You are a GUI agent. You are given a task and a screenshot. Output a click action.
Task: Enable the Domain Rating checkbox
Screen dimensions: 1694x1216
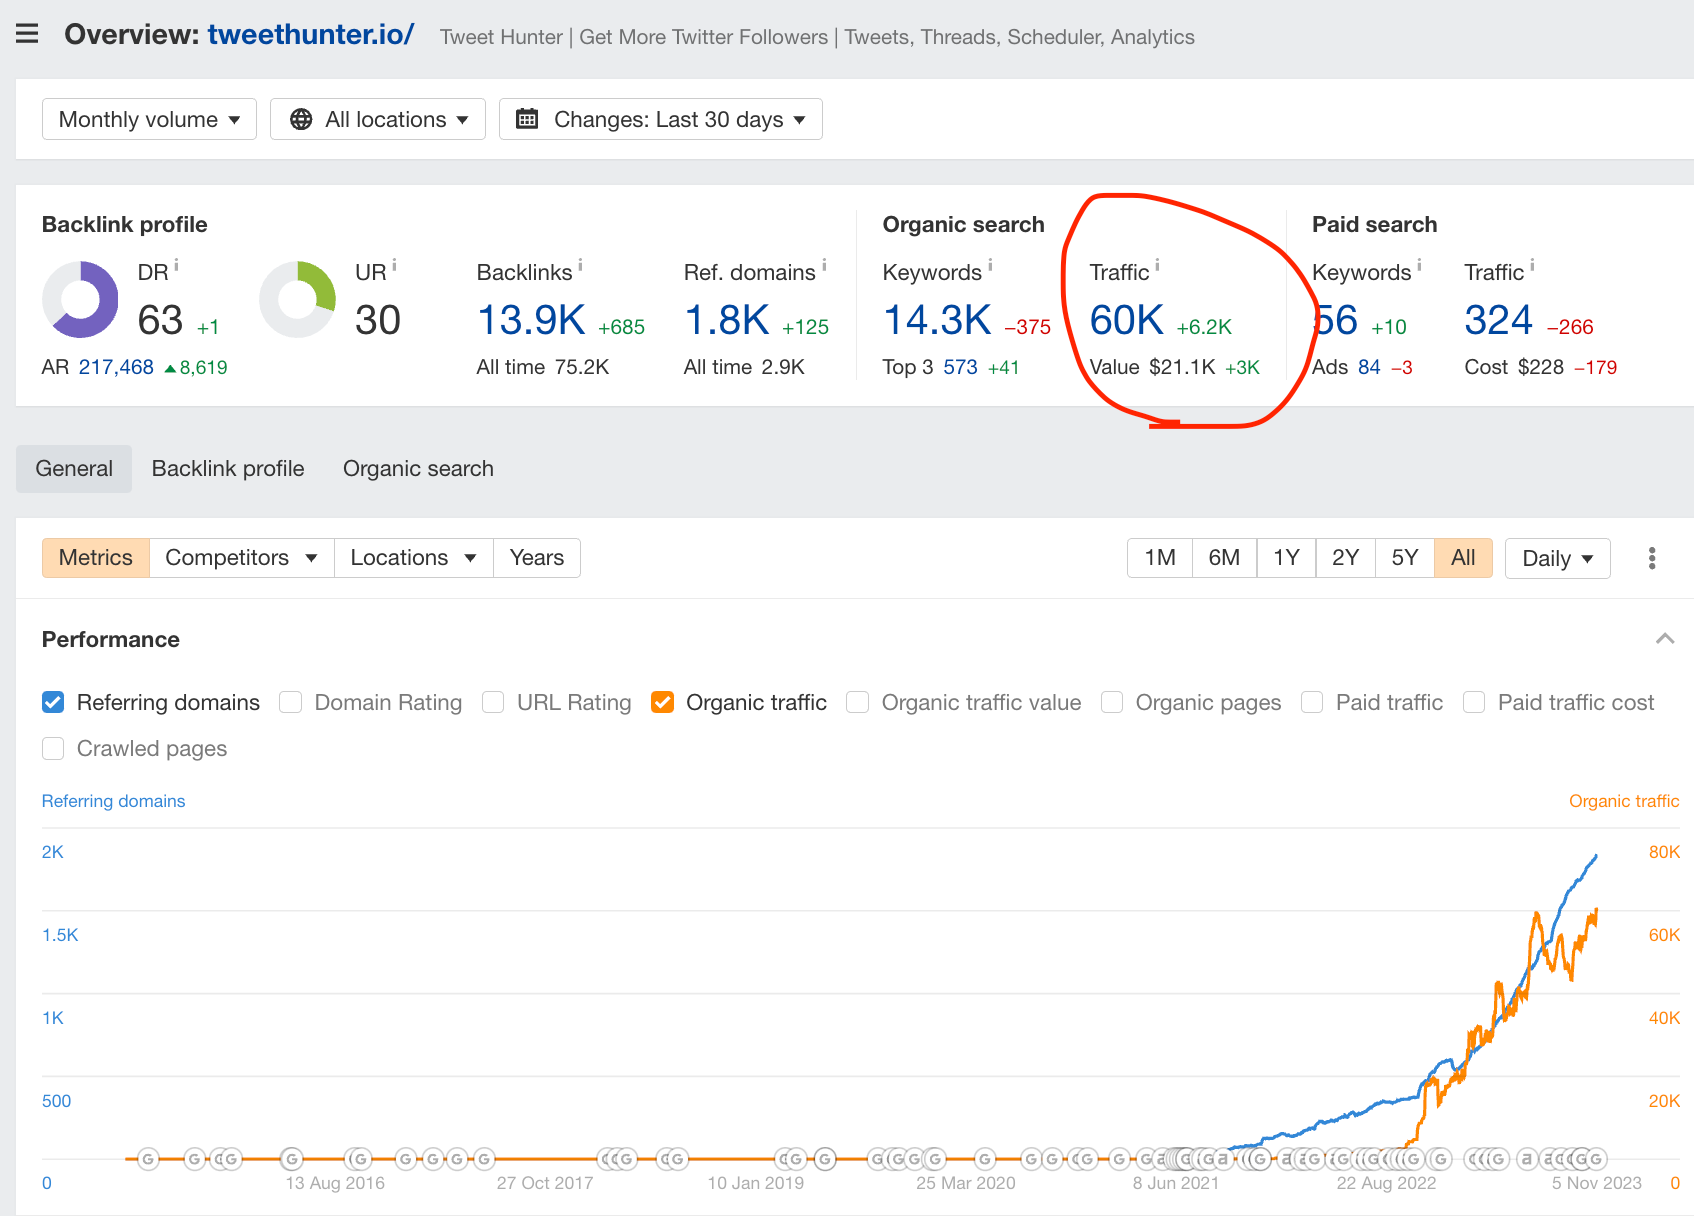coord(291,702)
